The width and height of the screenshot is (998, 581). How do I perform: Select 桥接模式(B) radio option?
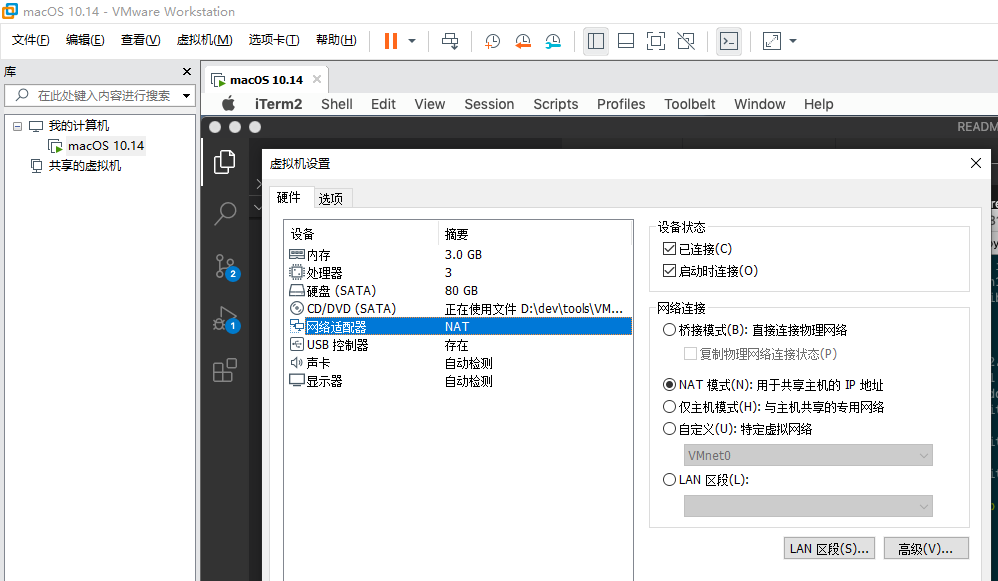point(669,330)
